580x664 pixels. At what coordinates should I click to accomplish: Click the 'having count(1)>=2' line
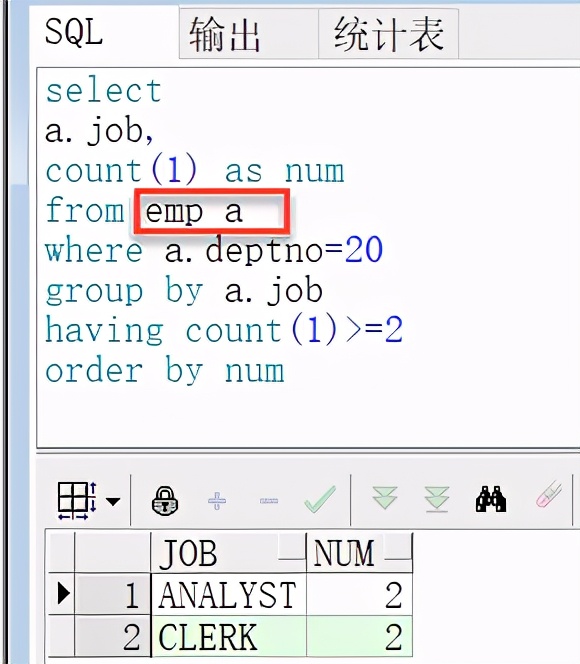[224, 330]
